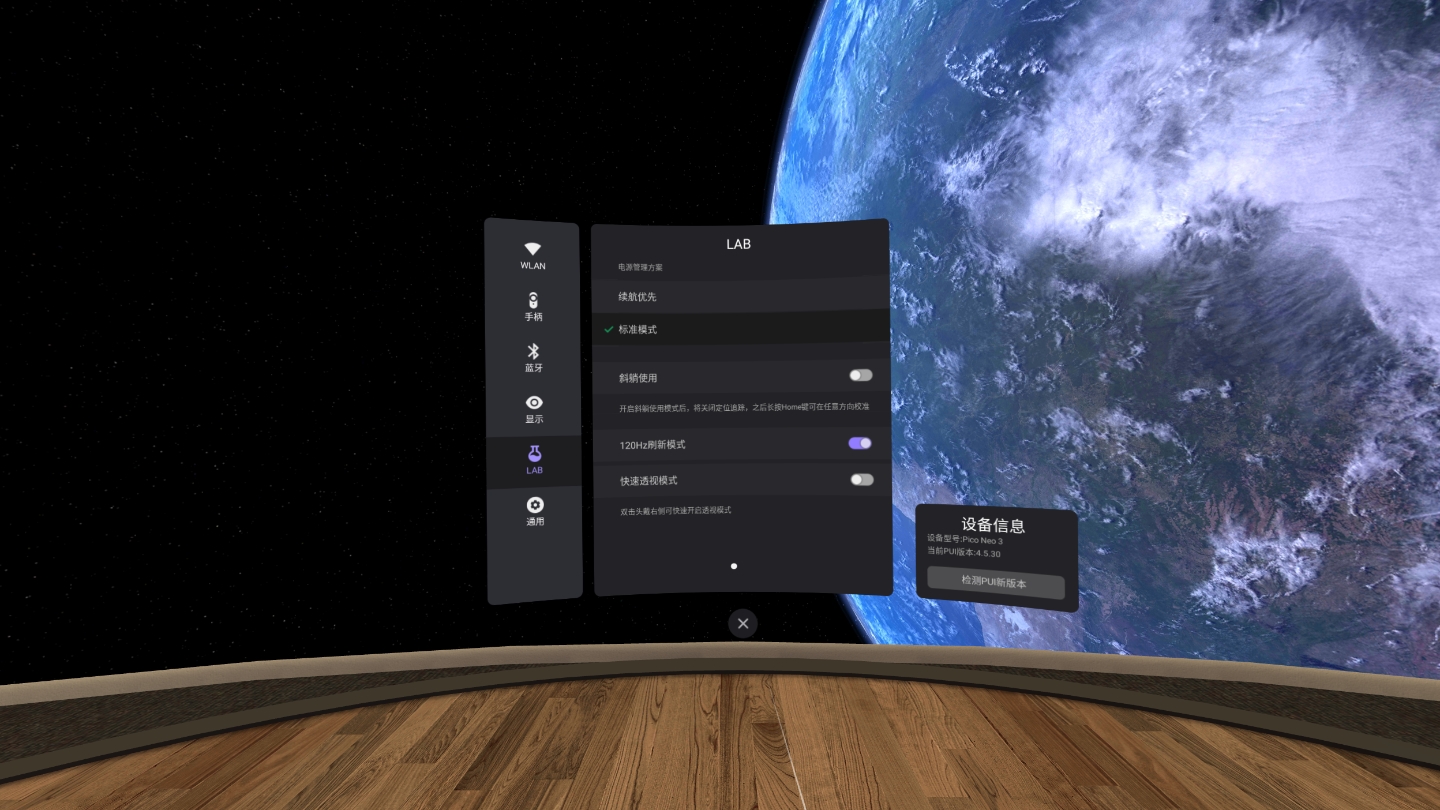Viewport: 1440px width, 810px height.
Task: Click the PUI version 4.5.30 text
Action: [966, 554]
